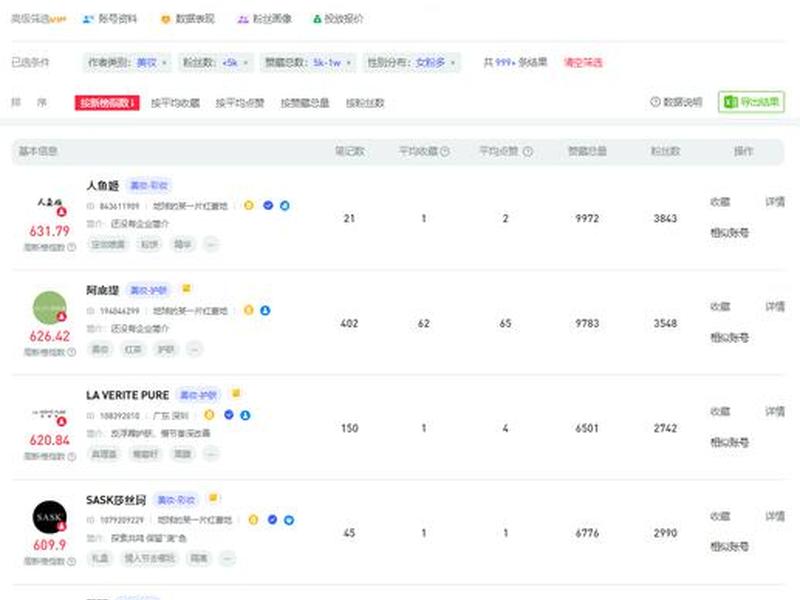Switch to the 数据表现 filter tab
The image size is (800, 600).
(x=188, y=19)
